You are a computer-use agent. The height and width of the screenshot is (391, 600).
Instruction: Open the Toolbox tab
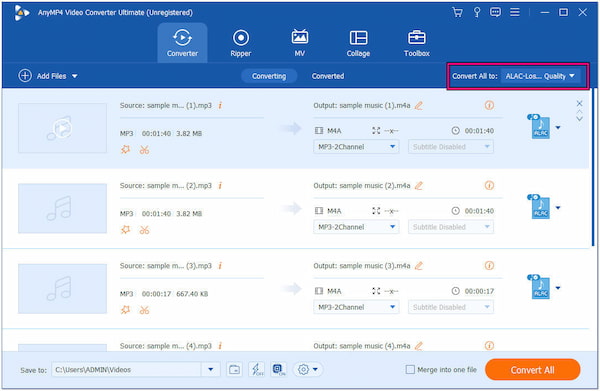pos(417,43)
